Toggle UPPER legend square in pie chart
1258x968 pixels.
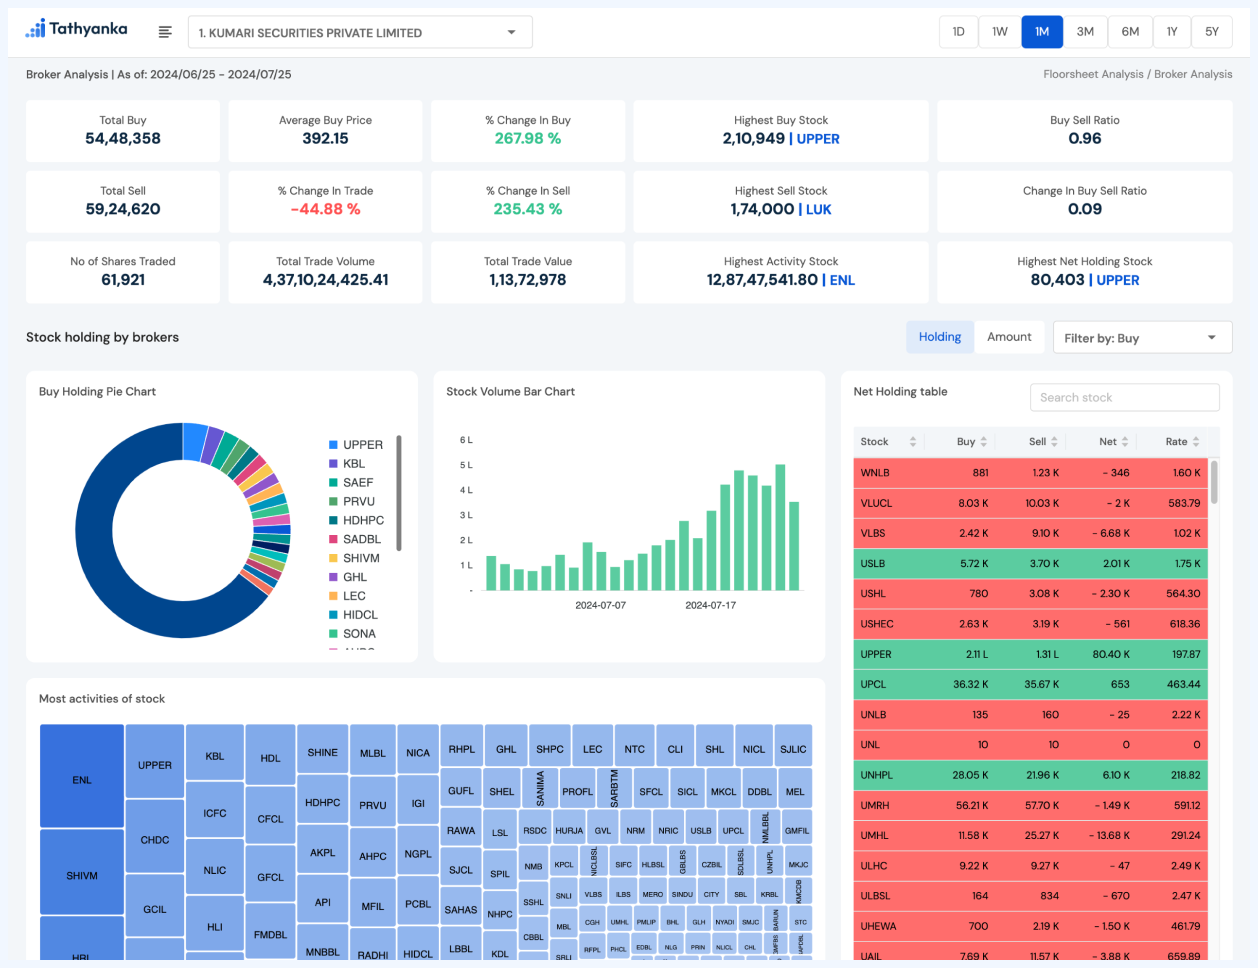click(x=333, y=445)
